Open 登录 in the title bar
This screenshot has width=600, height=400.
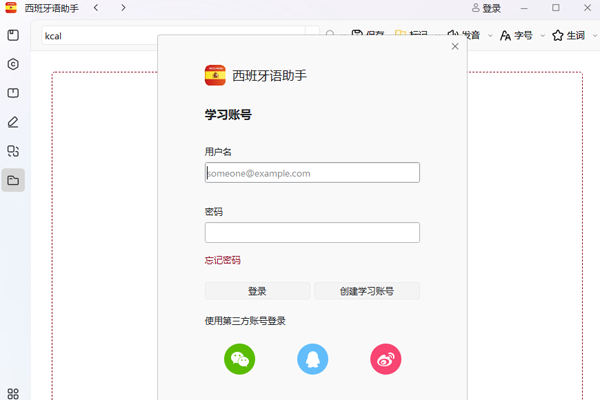[486, 8]
